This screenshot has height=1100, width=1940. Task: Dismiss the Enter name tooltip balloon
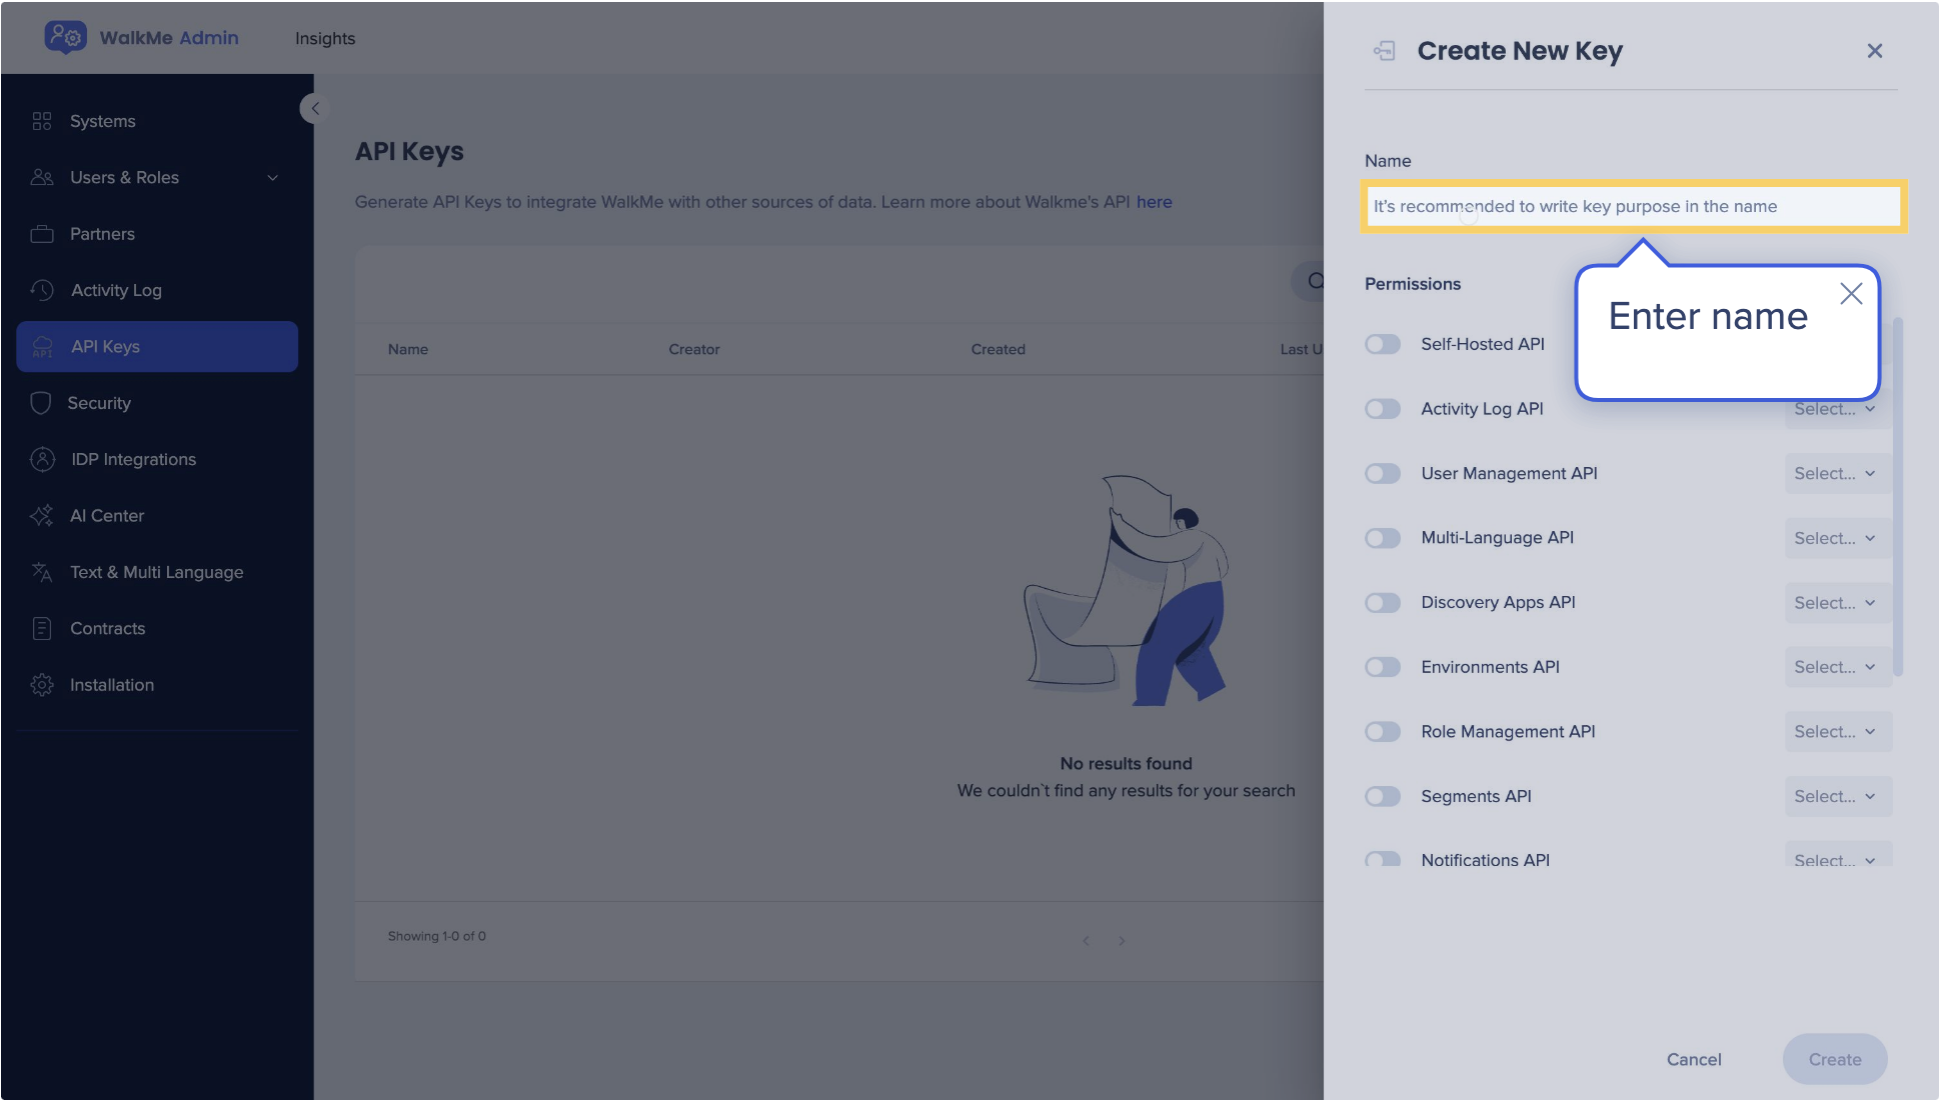pyautogui.click(x=1851, y=293)
